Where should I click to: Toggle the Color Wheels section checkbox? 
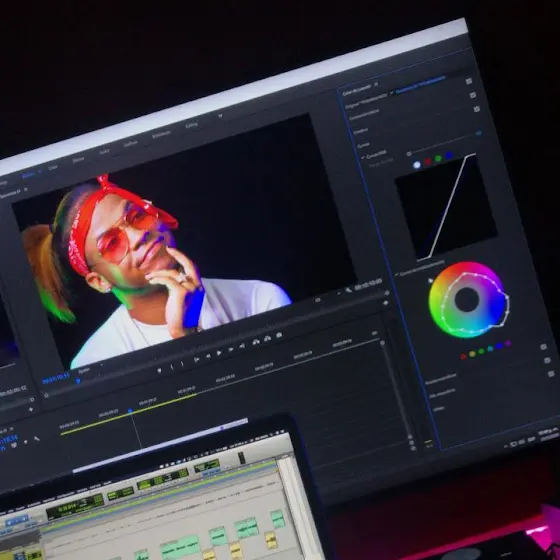click(543, 347)
